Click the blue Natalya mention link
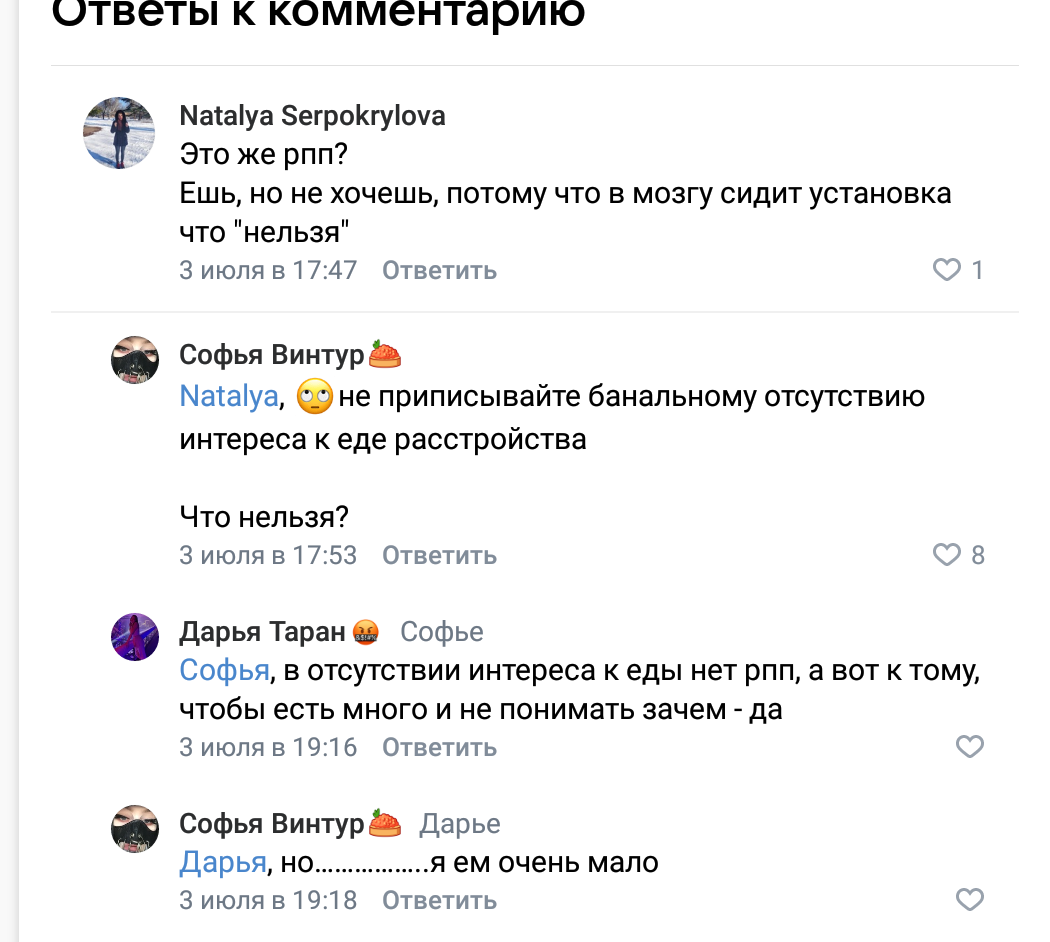Image resolution: width=1050 pixels, height=942 pixels. (x=228, y=397)
